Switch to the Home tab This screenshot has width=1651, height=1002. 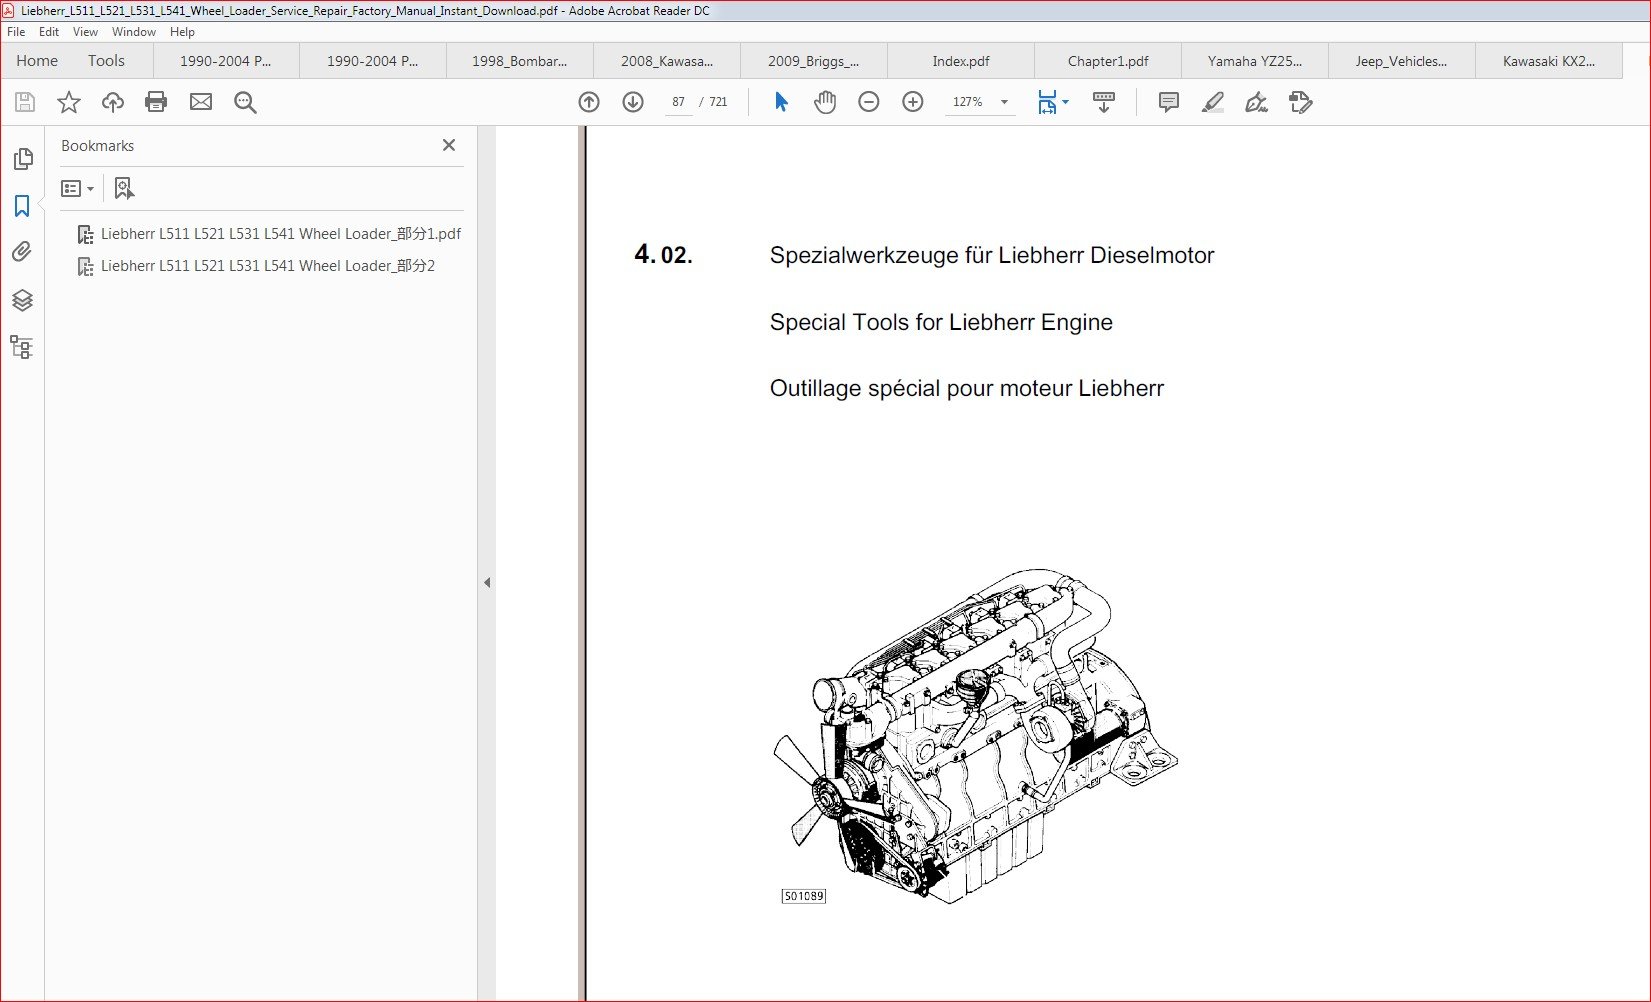37,61
